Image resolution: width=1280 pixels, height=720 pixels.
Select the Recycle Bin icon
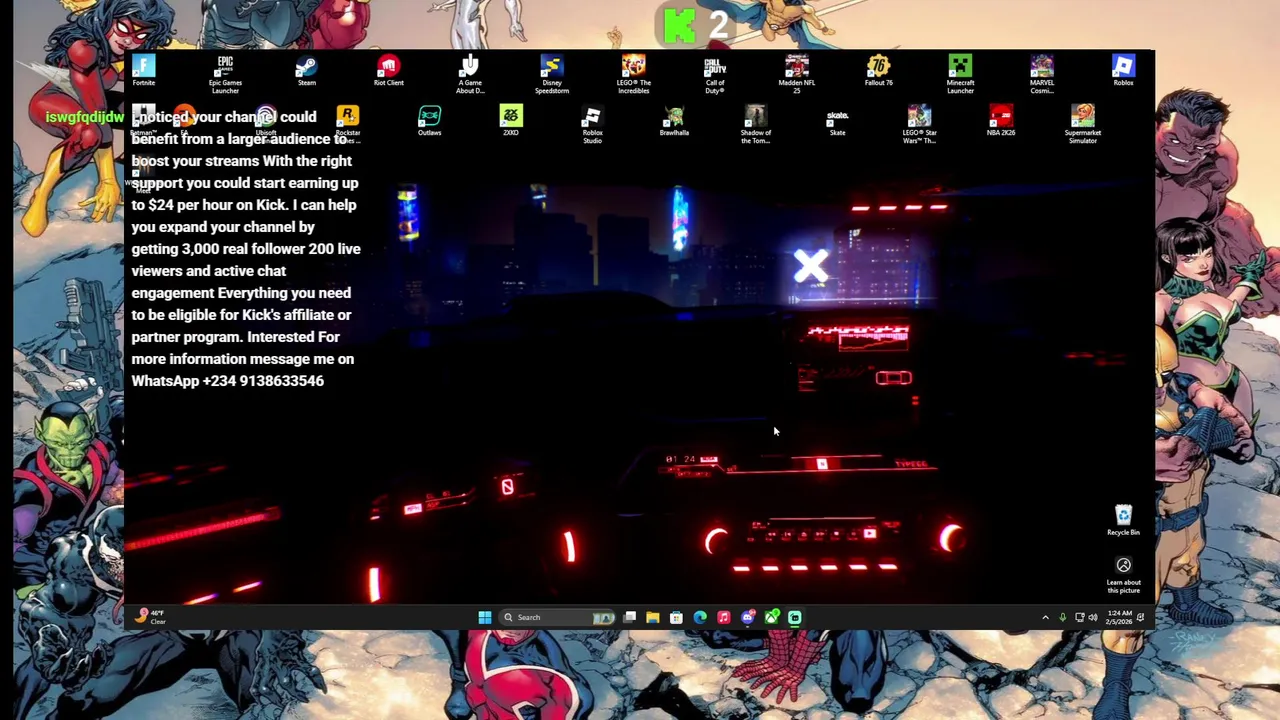pyautogui.click(x=1123, y=520)
